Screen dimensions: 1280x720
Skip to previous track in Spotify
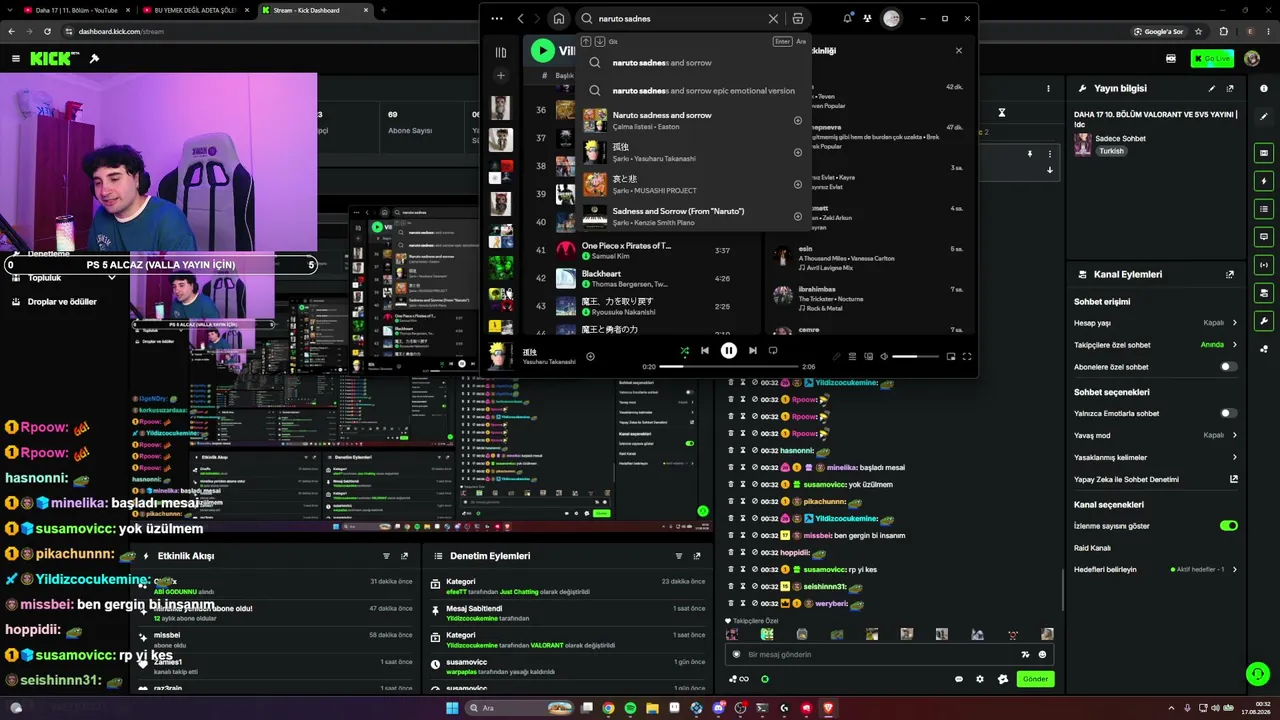(x=705, y=351)
